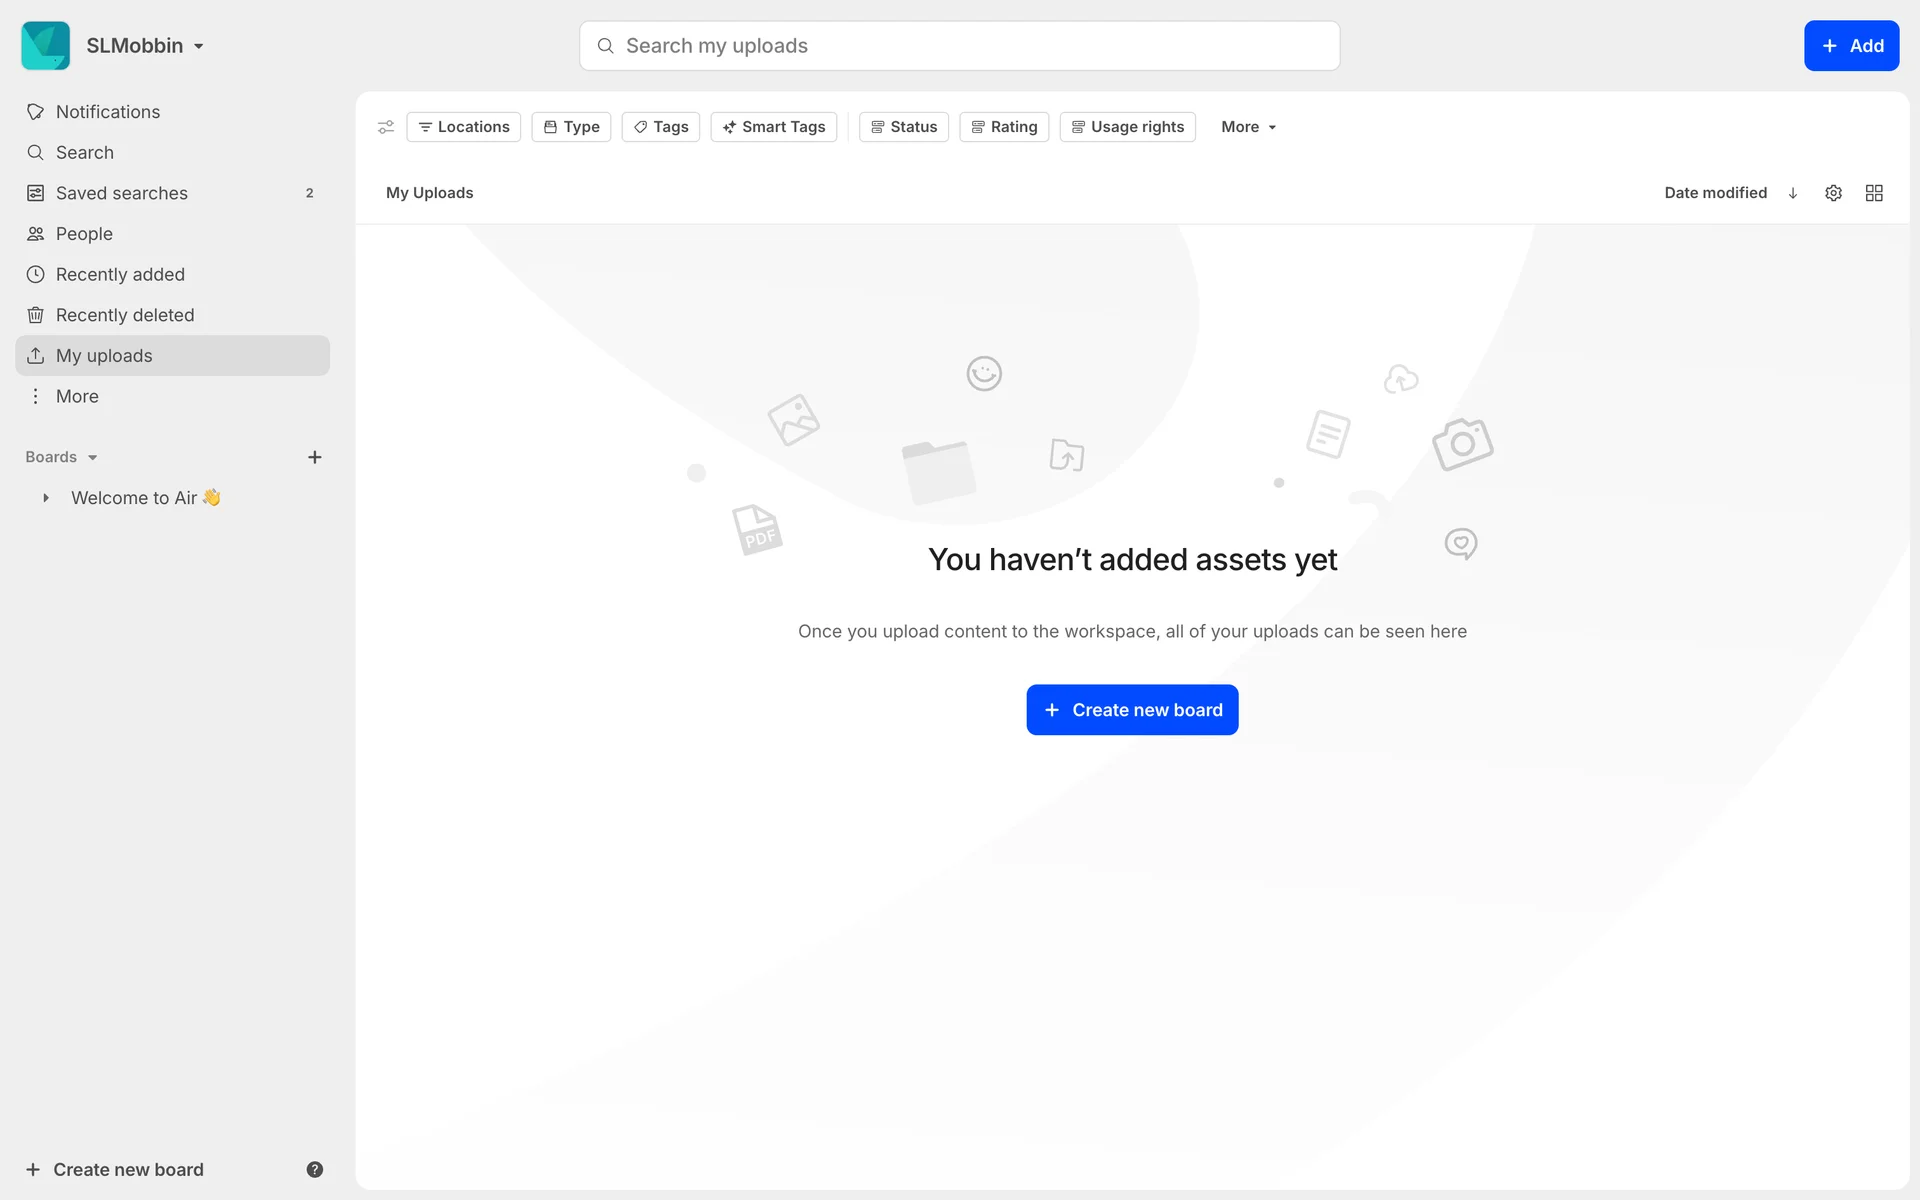Click the central Create new board button
The image size is (1920, 1200).
1132,710
